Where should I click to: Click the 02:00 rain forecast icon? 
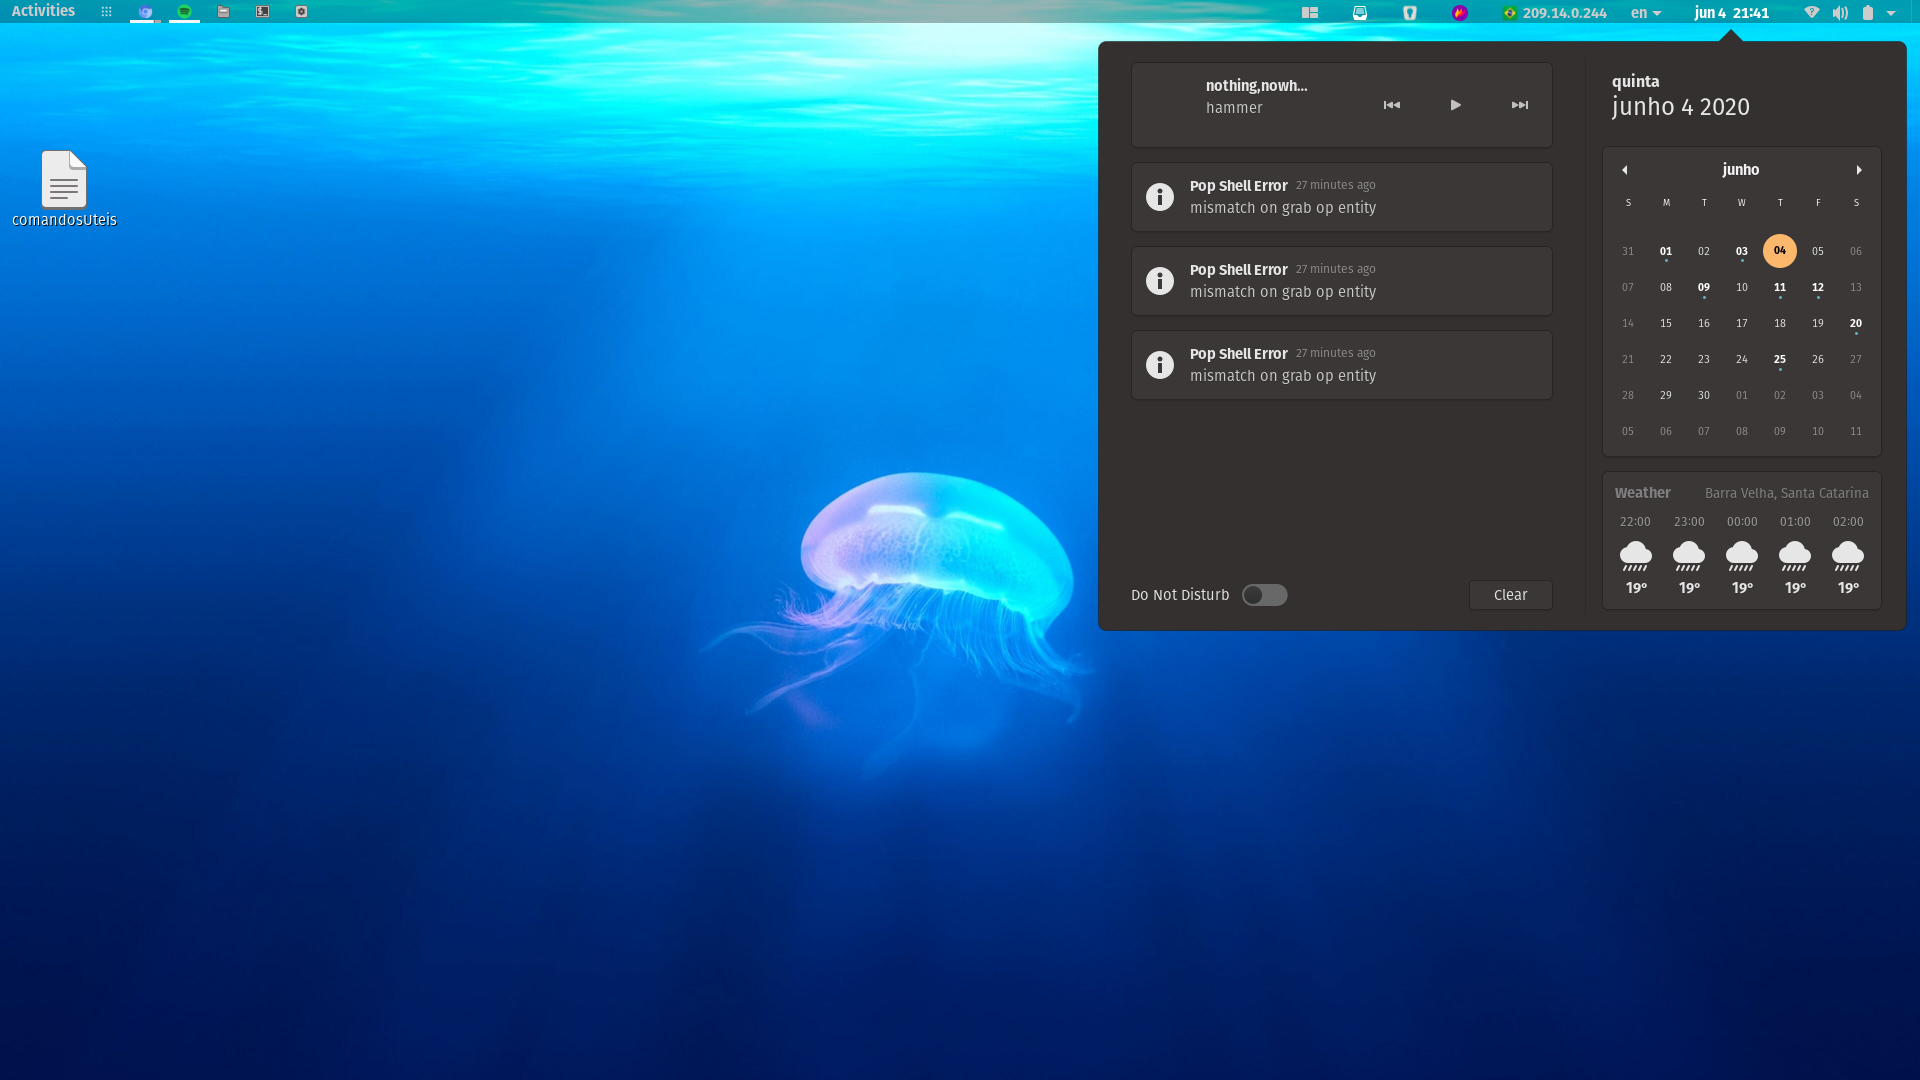1848,556
